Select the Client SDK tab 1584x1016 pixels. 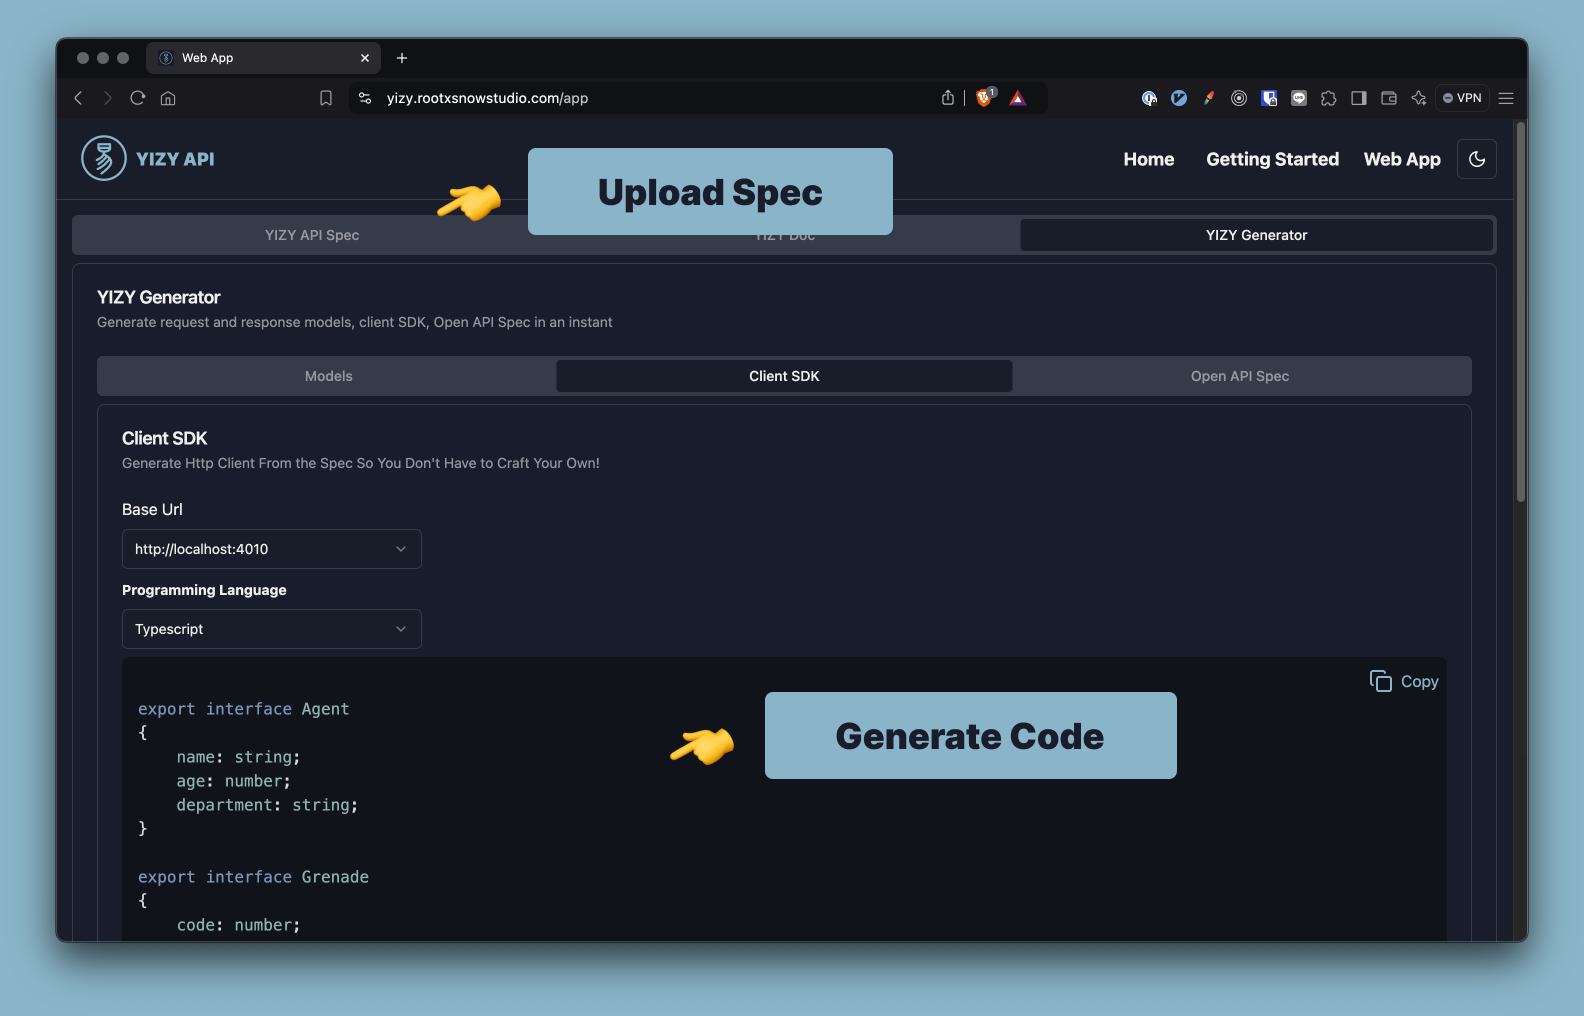tap(784, 376)
